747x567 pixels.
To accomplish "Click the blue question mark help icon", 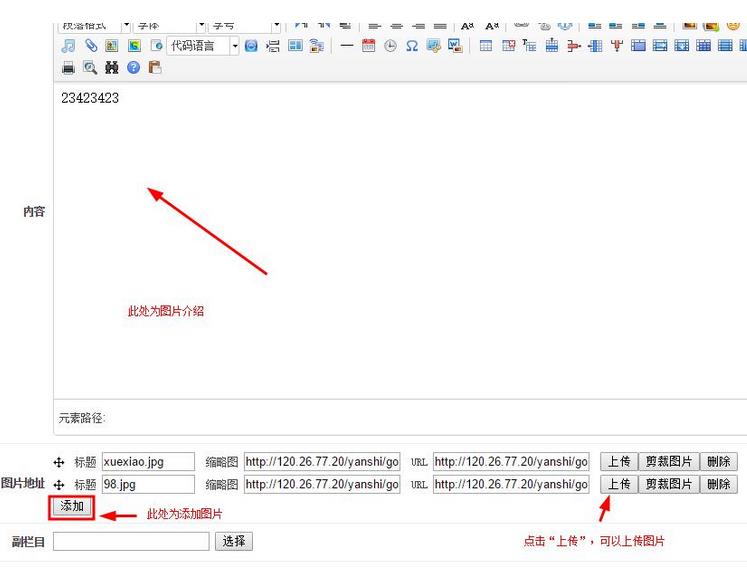I will coord(133,68).
